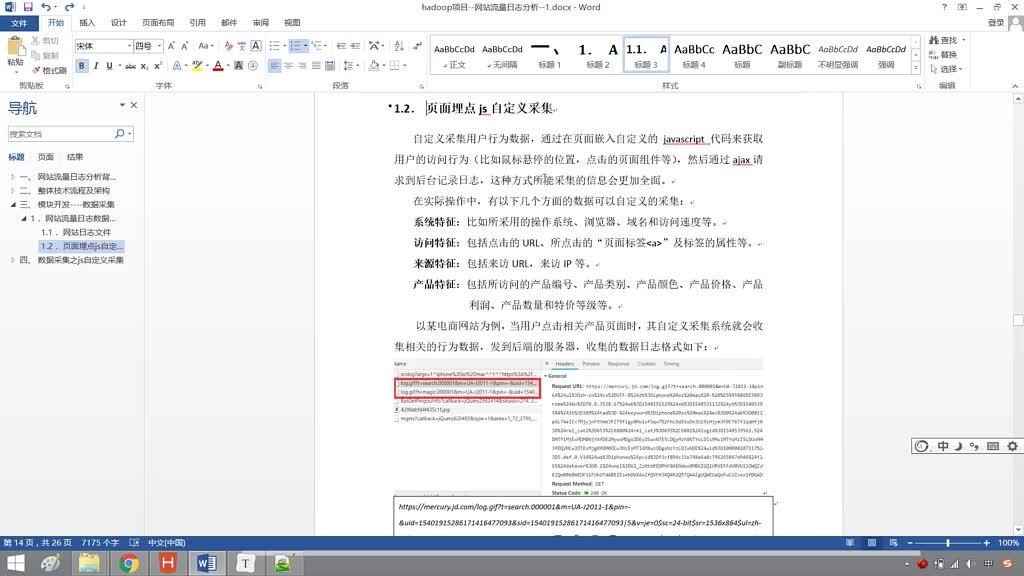This screenshot has width=1024, height=576.
Task: Switch to Read Mode in the status bar
Action: pos(850,543)
